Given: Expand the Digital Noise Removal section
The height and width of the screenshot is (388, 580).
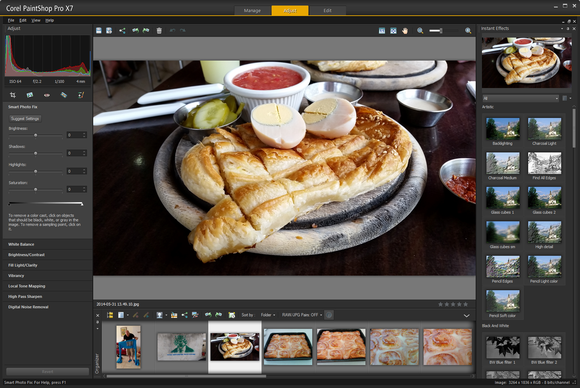Looking at the screenshot, I should (47, 307).
